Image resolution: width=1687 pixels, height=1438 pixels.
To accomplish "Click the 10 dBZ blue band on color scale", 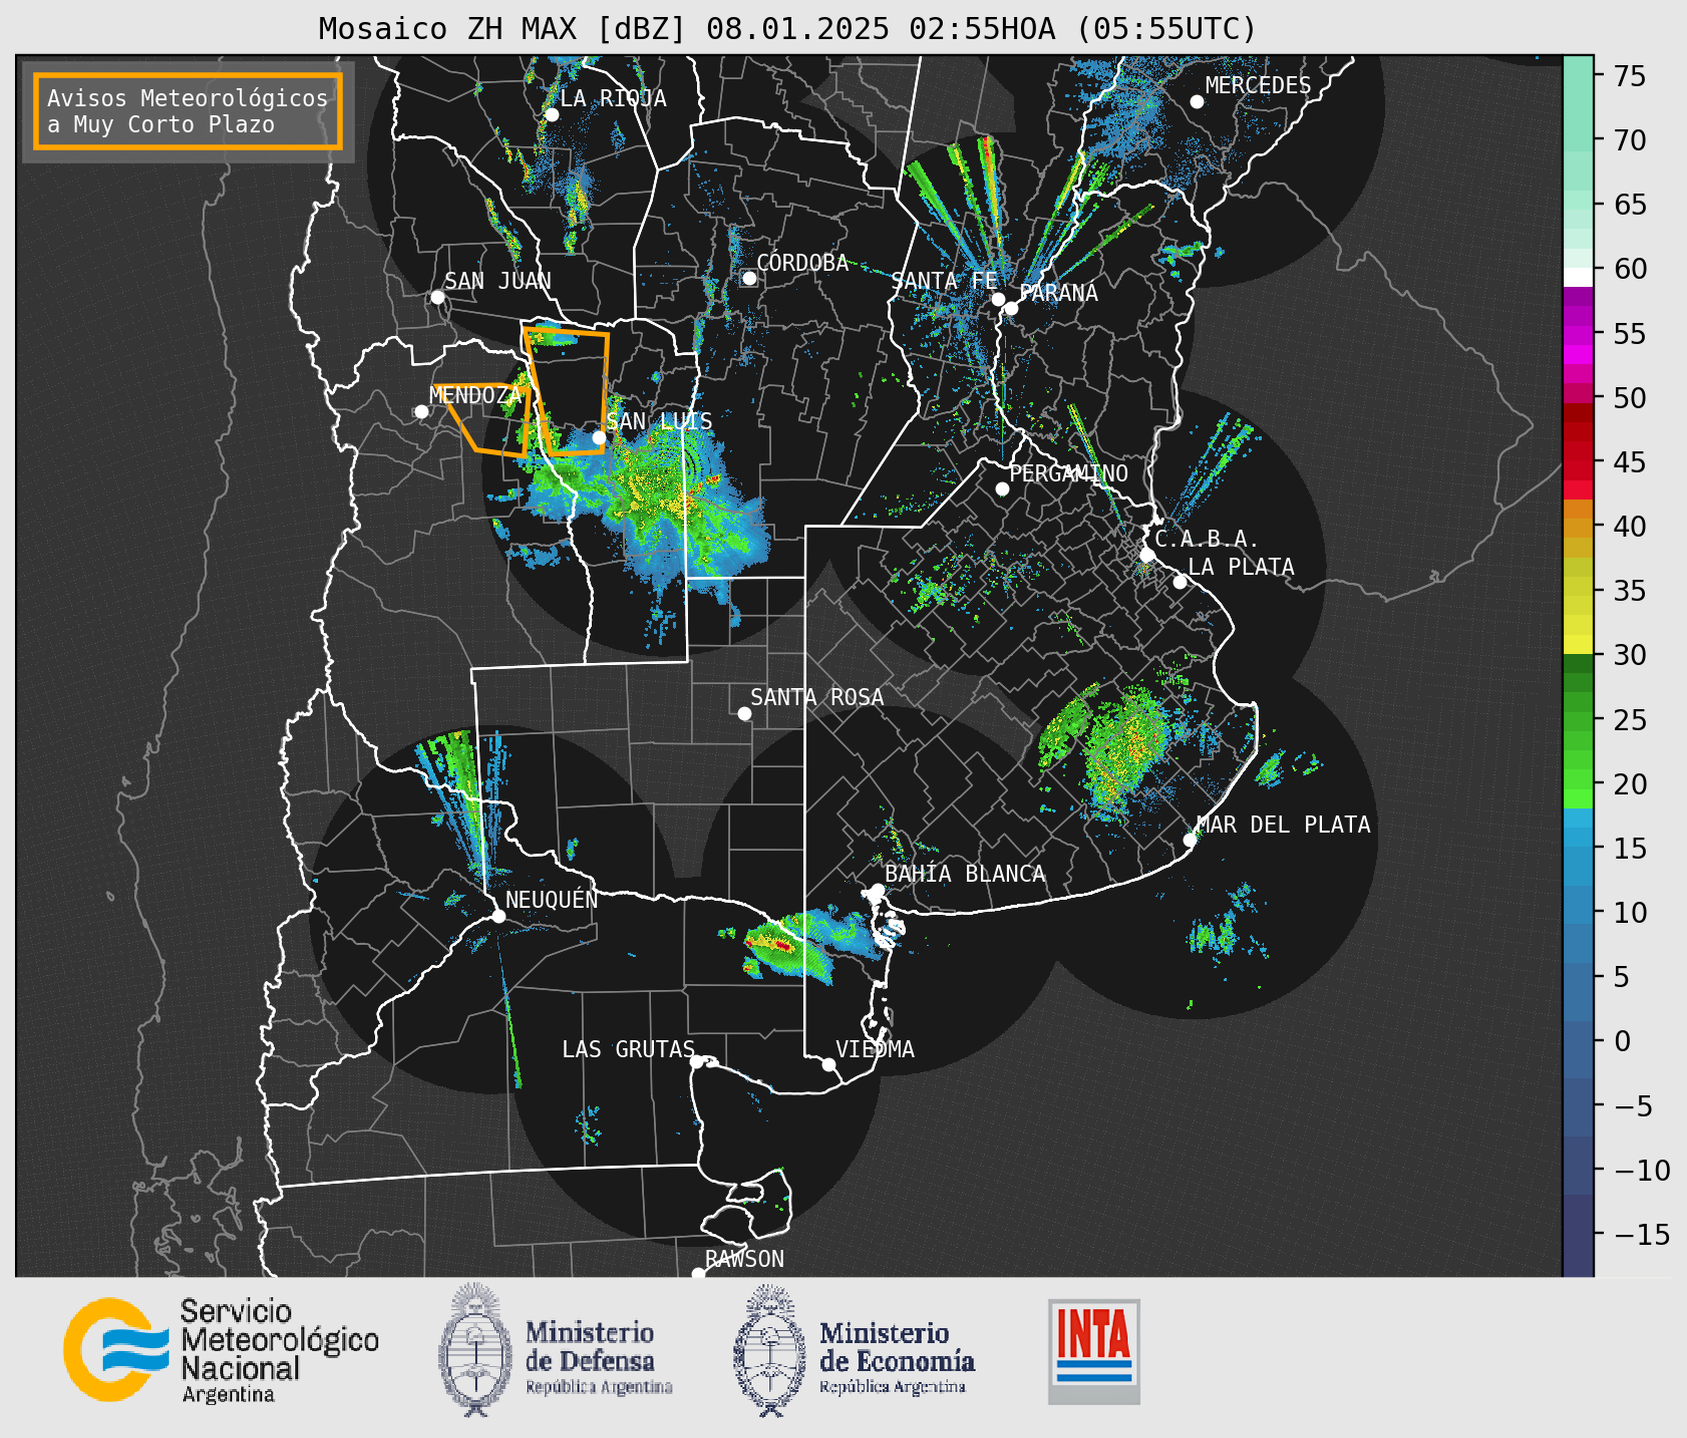I will pyautogui.click(x=1578, y=912).
